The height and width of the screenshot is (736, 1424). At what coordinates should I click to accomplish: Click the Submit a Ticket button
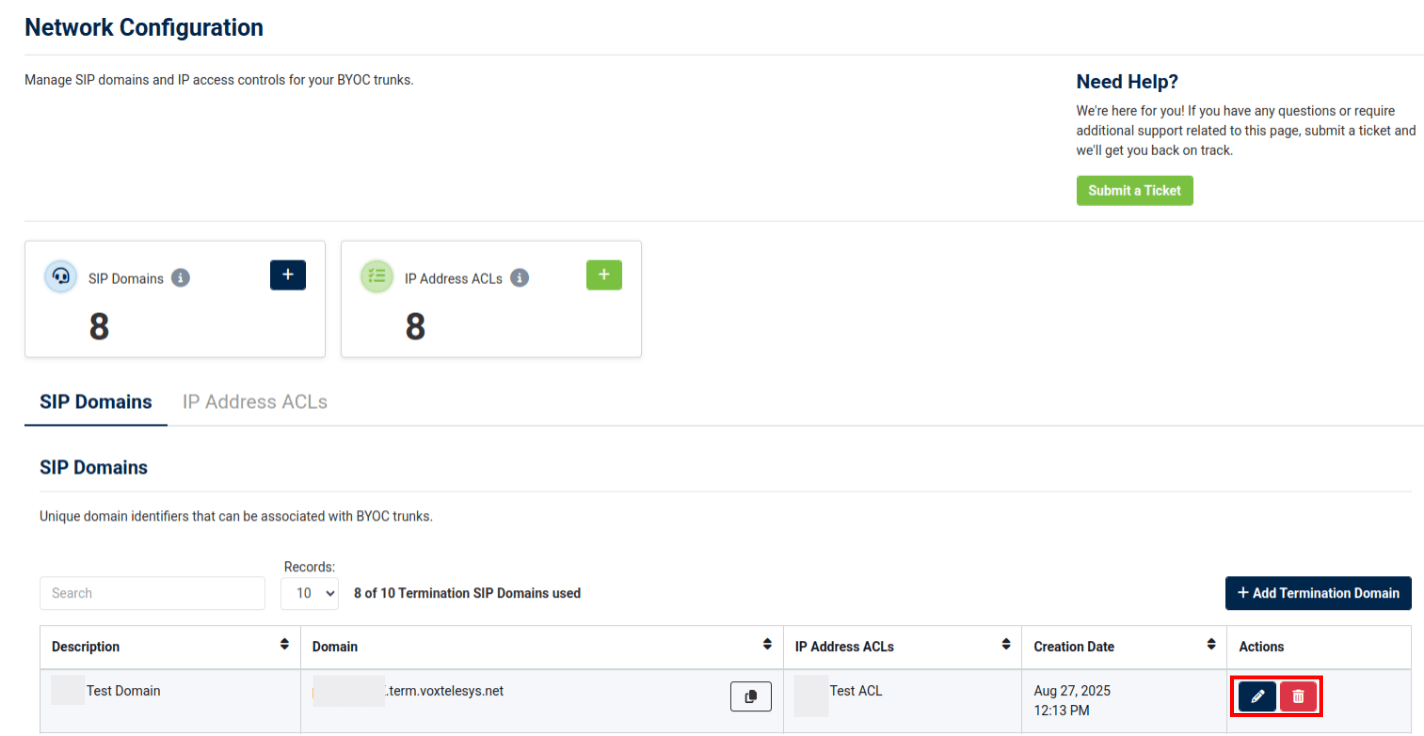1134,190
